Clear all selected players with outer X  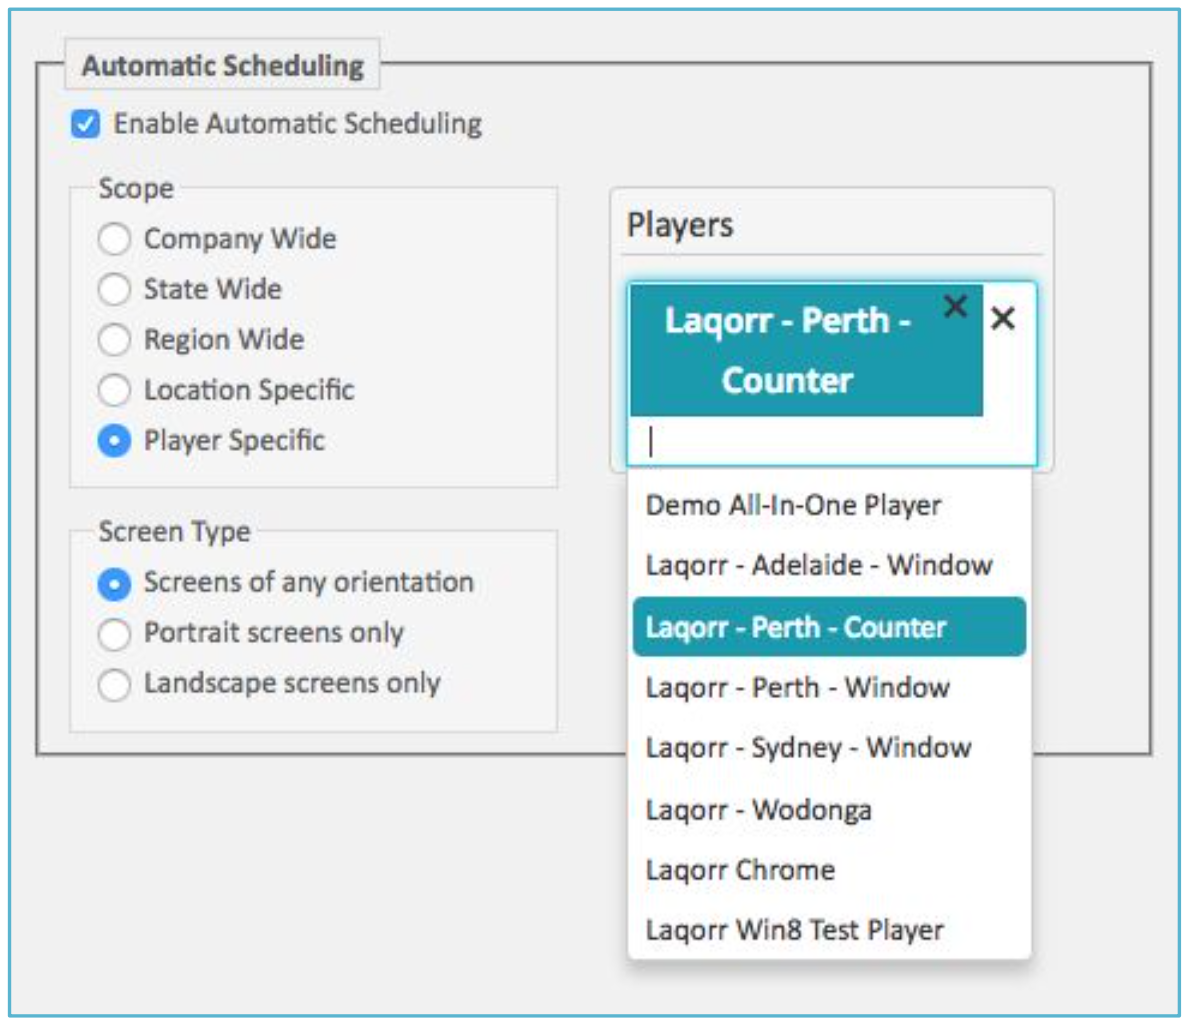pyautogui.click(x=1003, y=318)
